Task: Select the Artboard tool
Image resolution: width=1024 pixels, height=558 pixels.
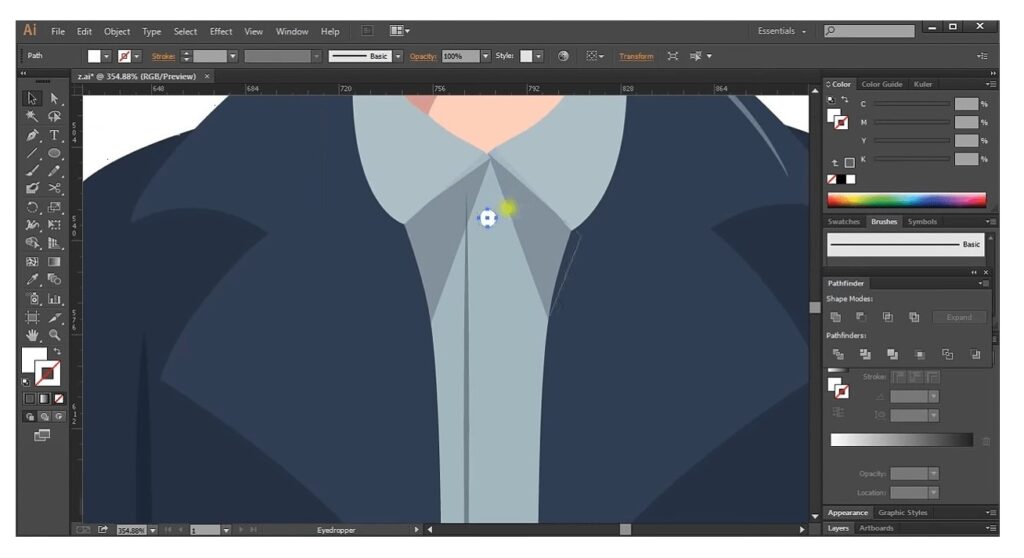Action: click(31, 318)
